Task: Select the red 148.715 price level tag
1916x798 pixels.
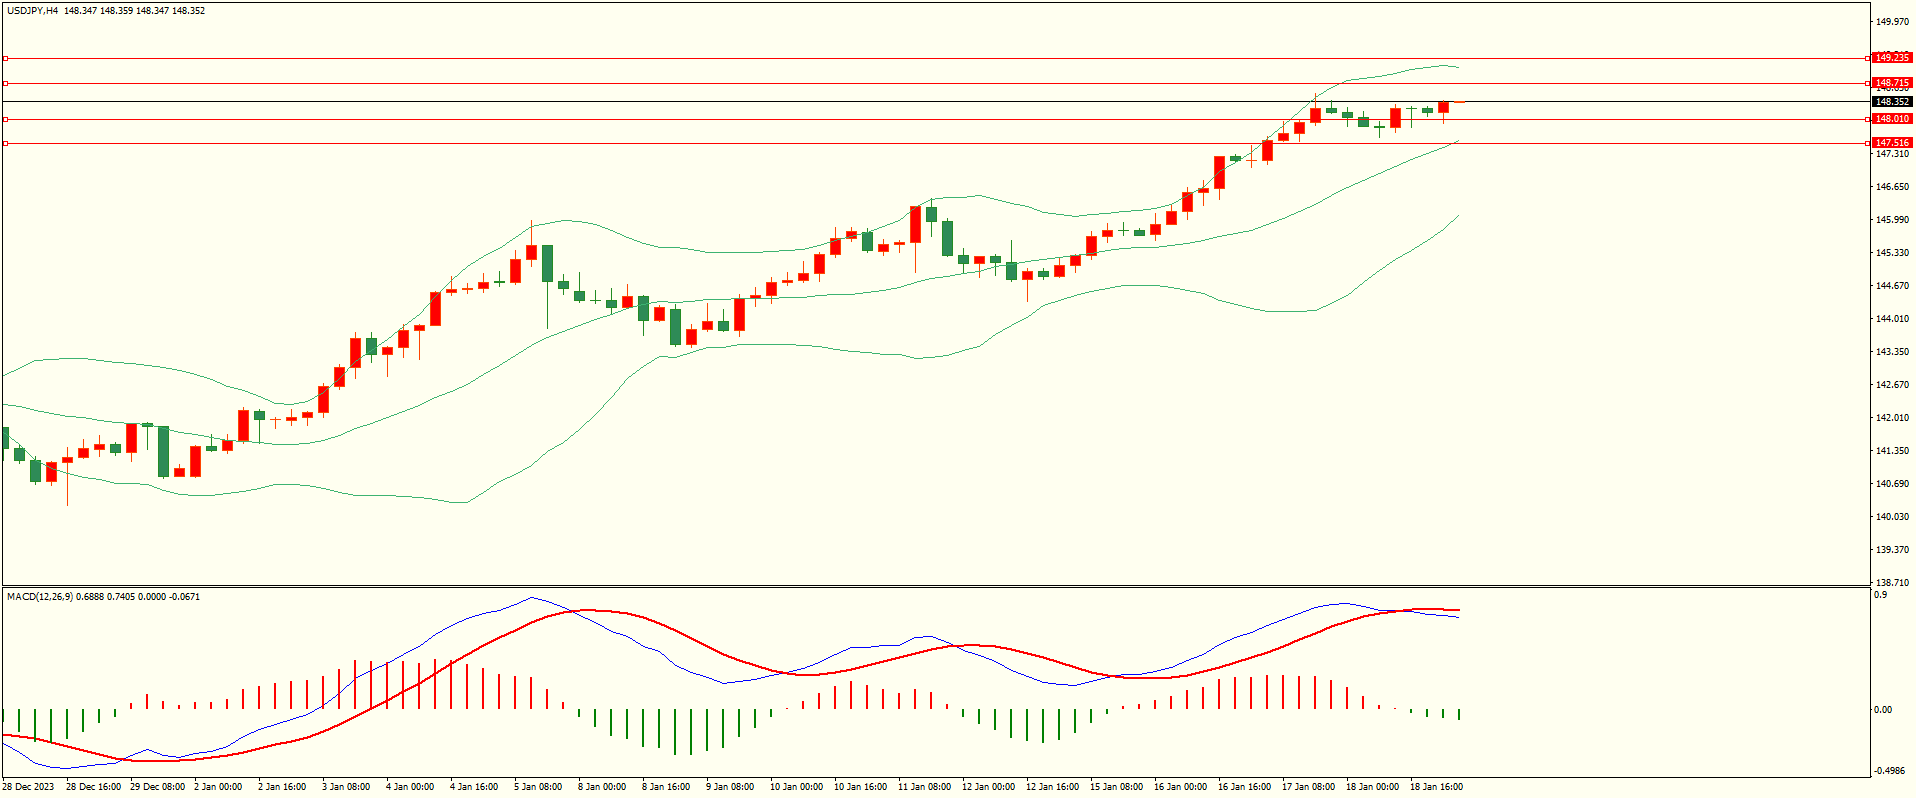Action: [x=1892, y=83]
